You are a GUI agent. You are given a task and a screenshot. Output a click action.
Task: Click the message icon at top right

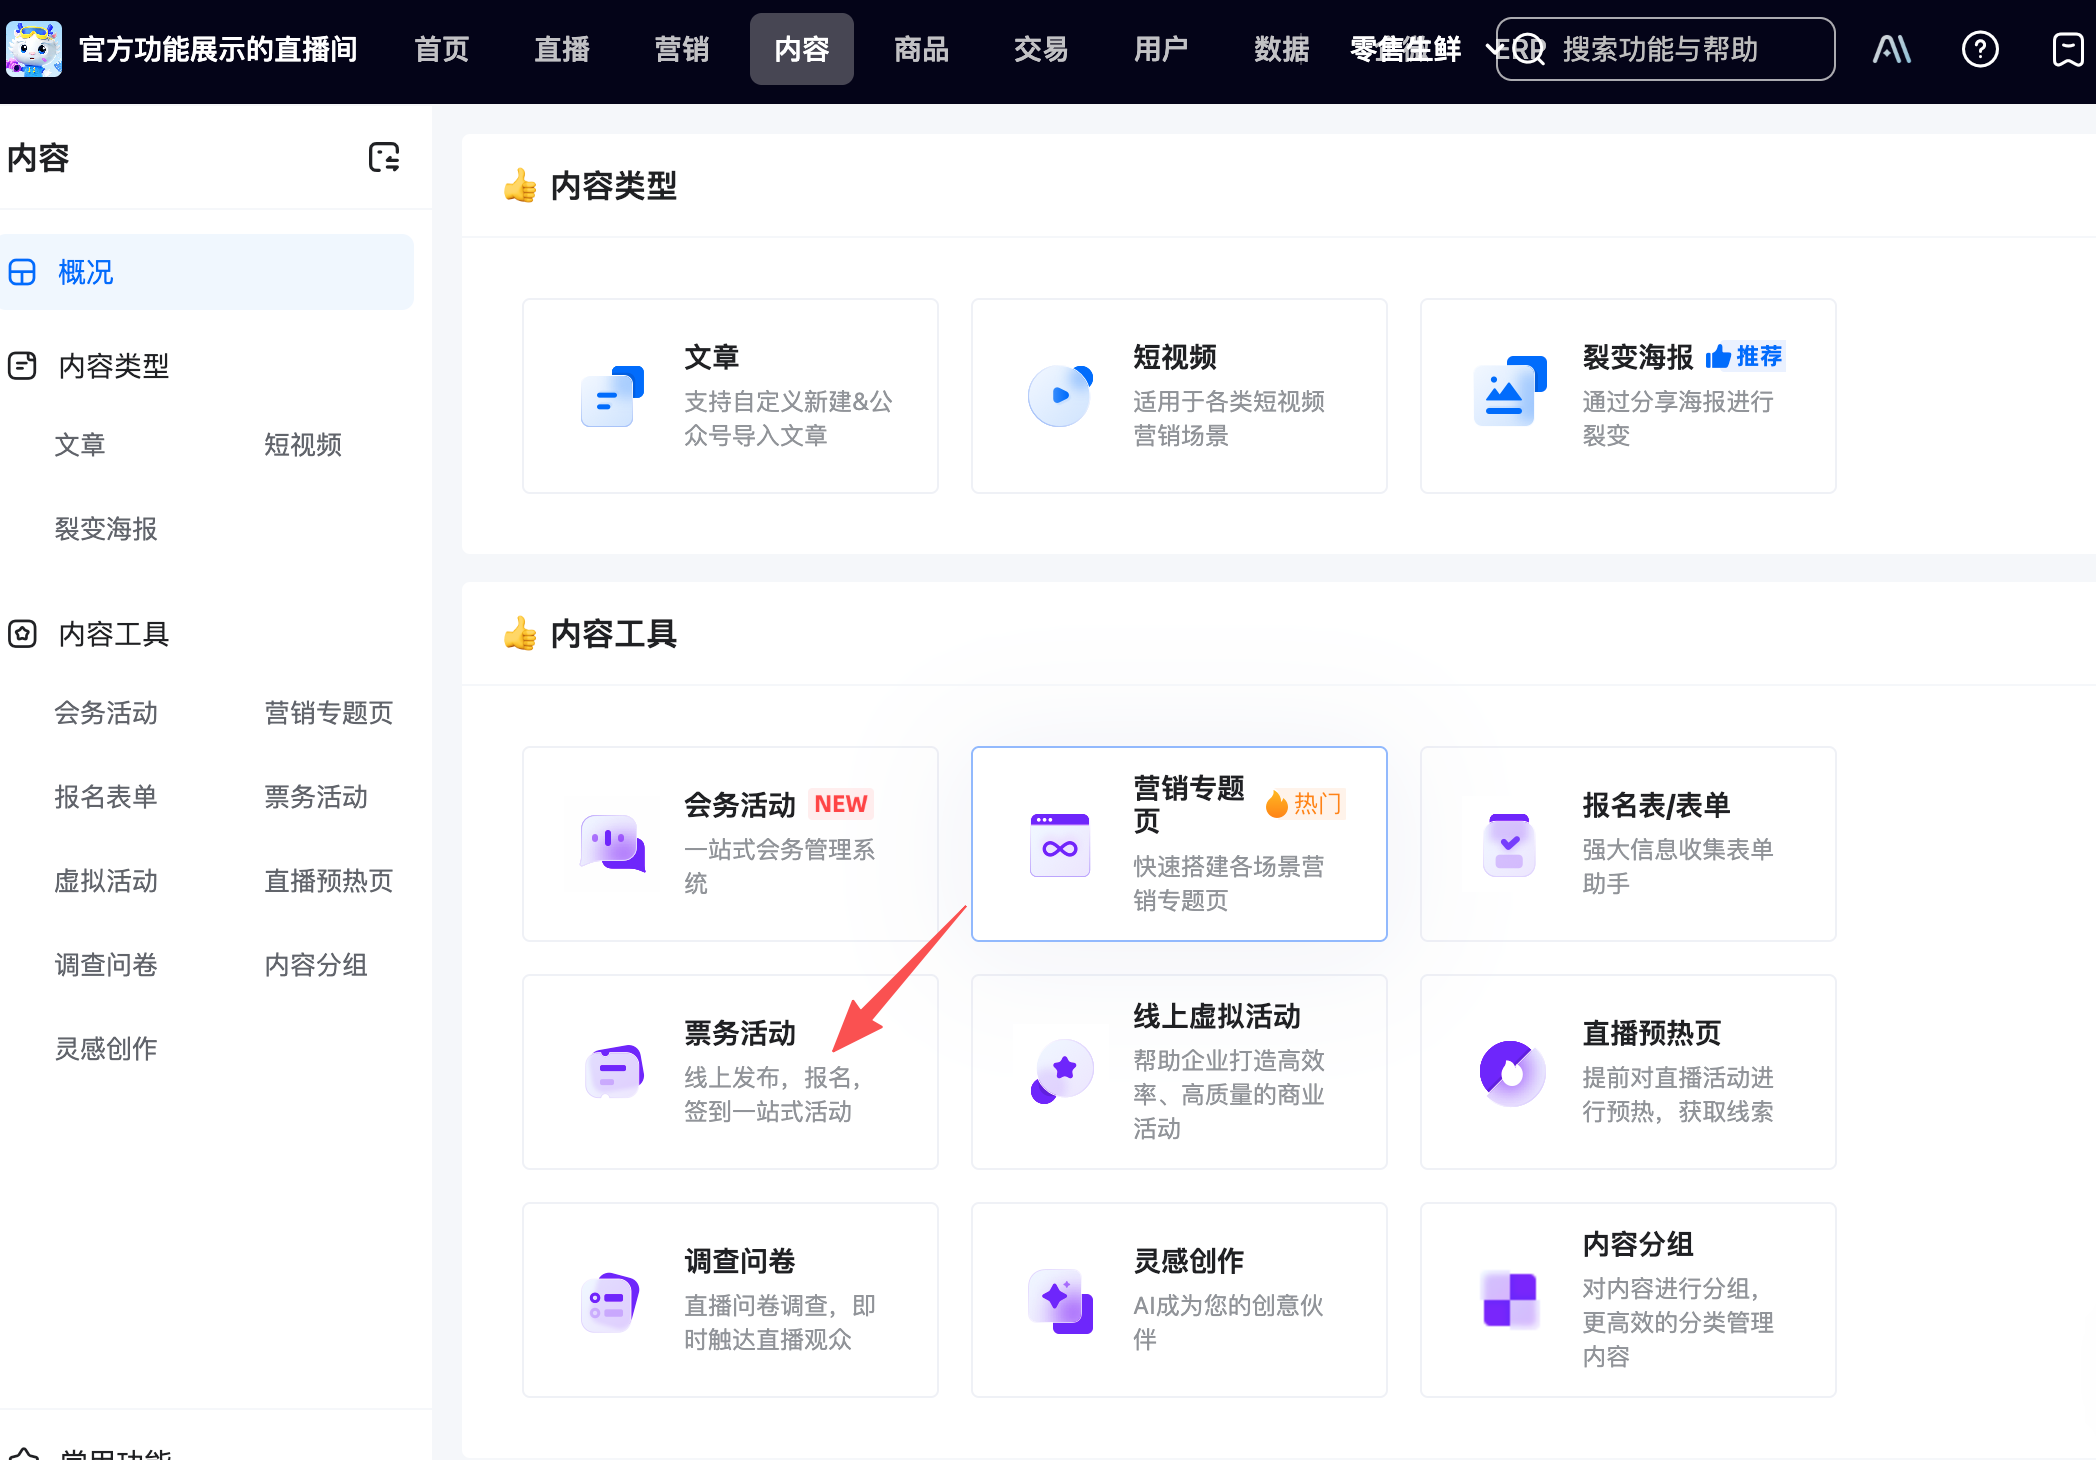pyautogui.click(x=2067, y=49)
